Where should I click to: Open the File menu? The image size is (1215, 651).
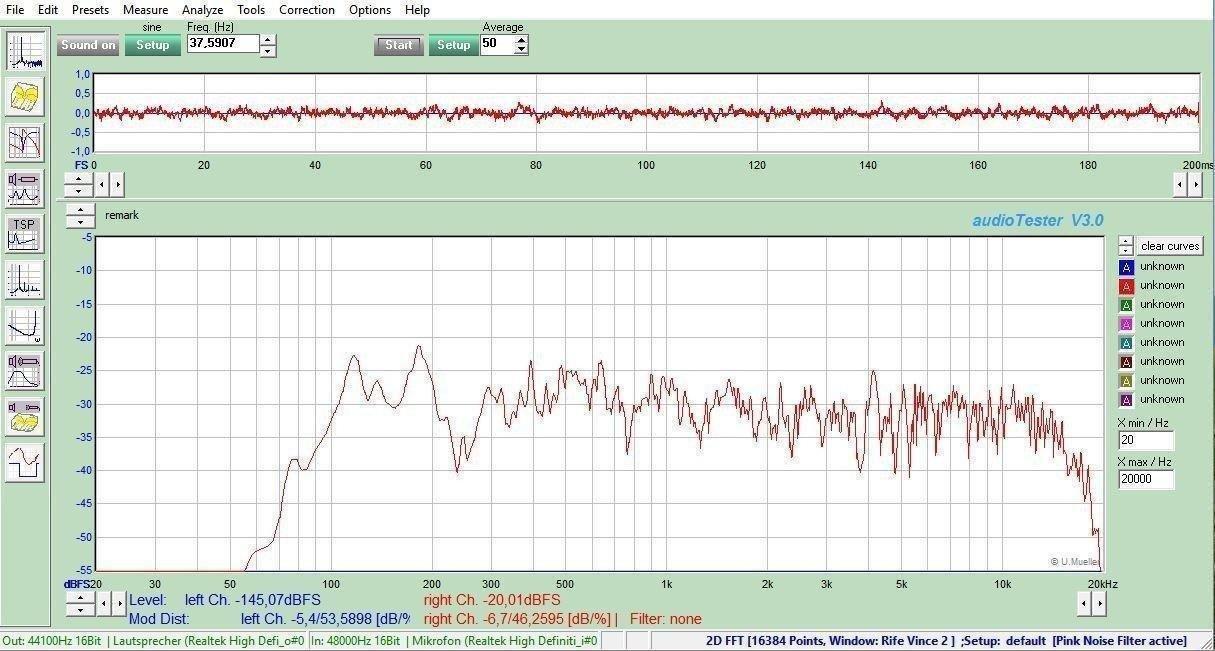[15, 10]
